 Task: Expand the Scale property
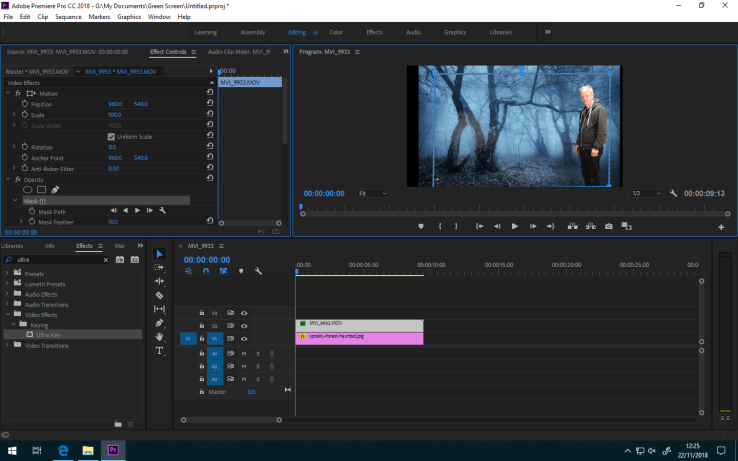tap(14, 114)
